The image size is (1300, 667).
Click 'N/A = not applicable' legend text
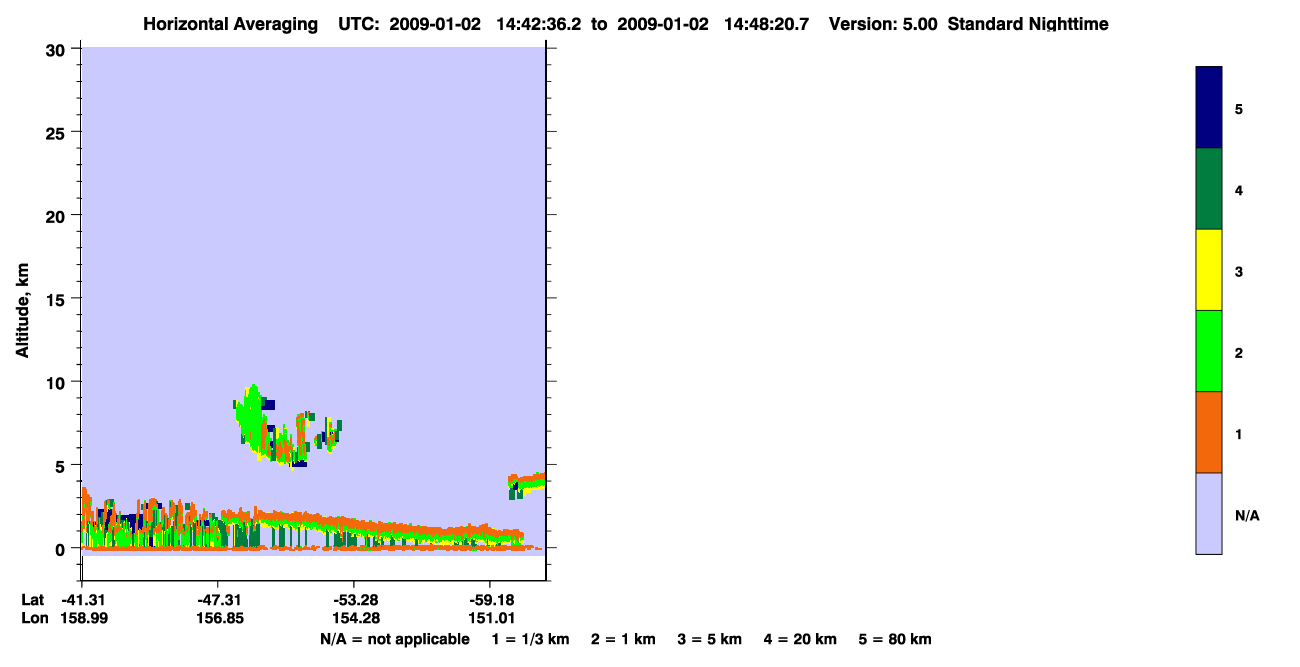394,639
